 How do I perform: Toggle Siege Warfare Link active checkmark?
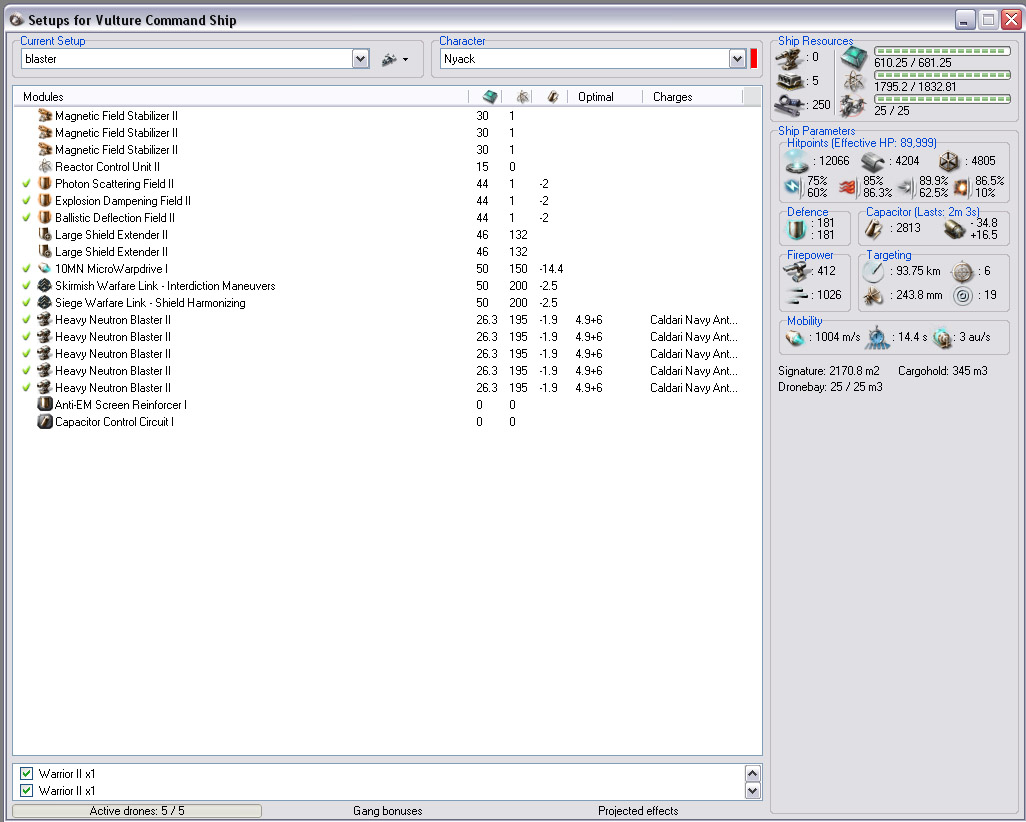26,303
